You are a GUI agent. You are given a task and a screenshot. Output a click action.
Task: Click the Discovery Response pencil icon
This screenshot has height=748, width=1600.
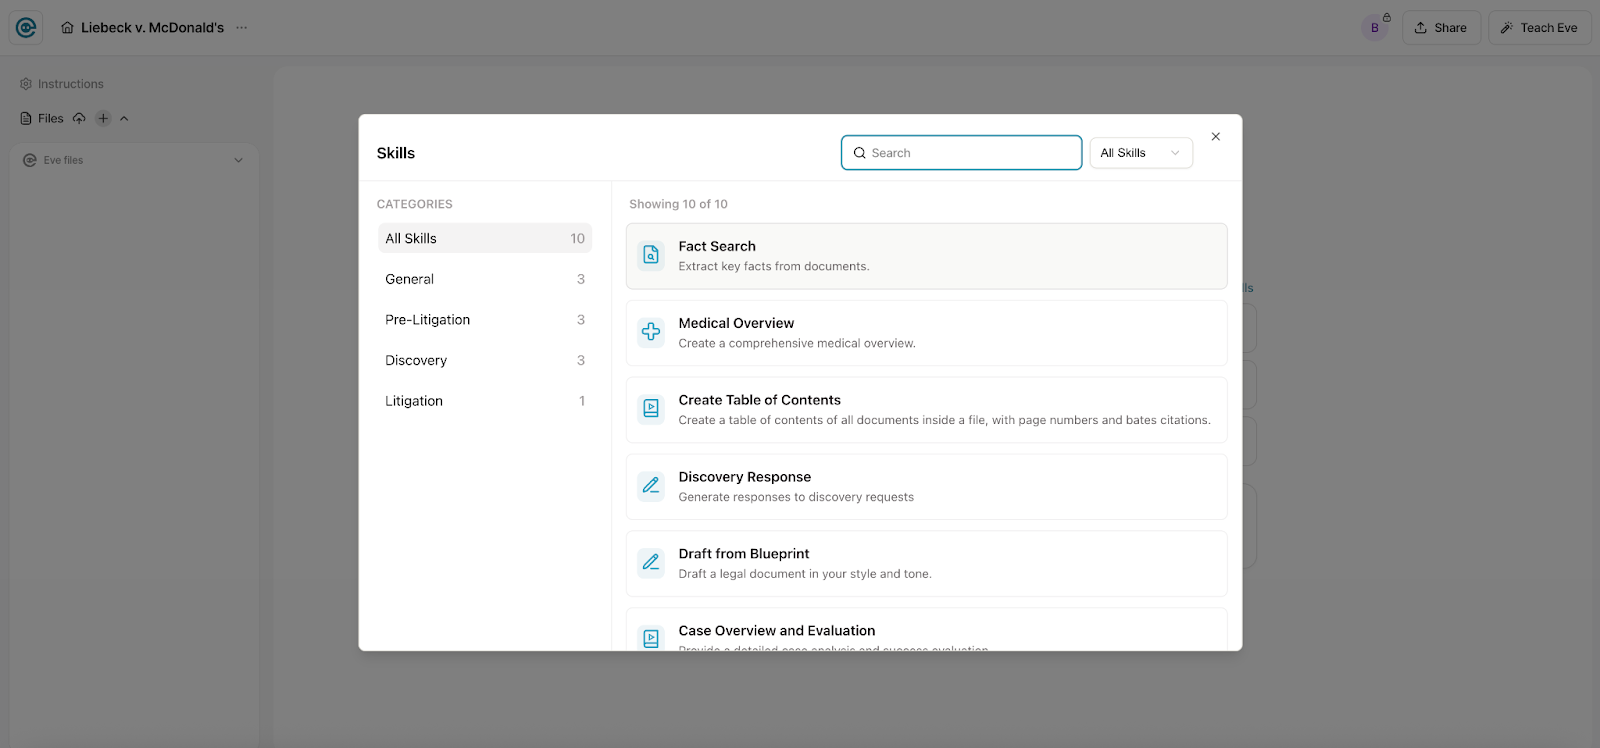point(651,485)
